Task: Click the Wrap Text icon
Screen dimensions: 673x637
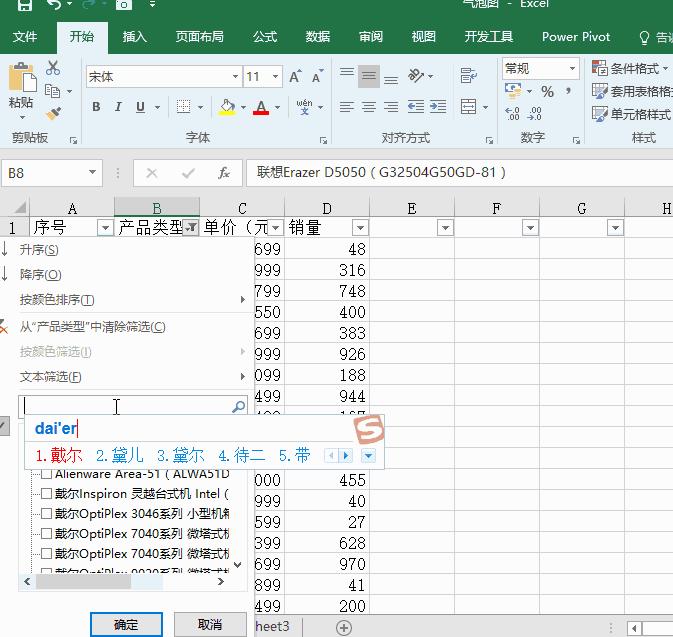Action: tap(468, 76)
